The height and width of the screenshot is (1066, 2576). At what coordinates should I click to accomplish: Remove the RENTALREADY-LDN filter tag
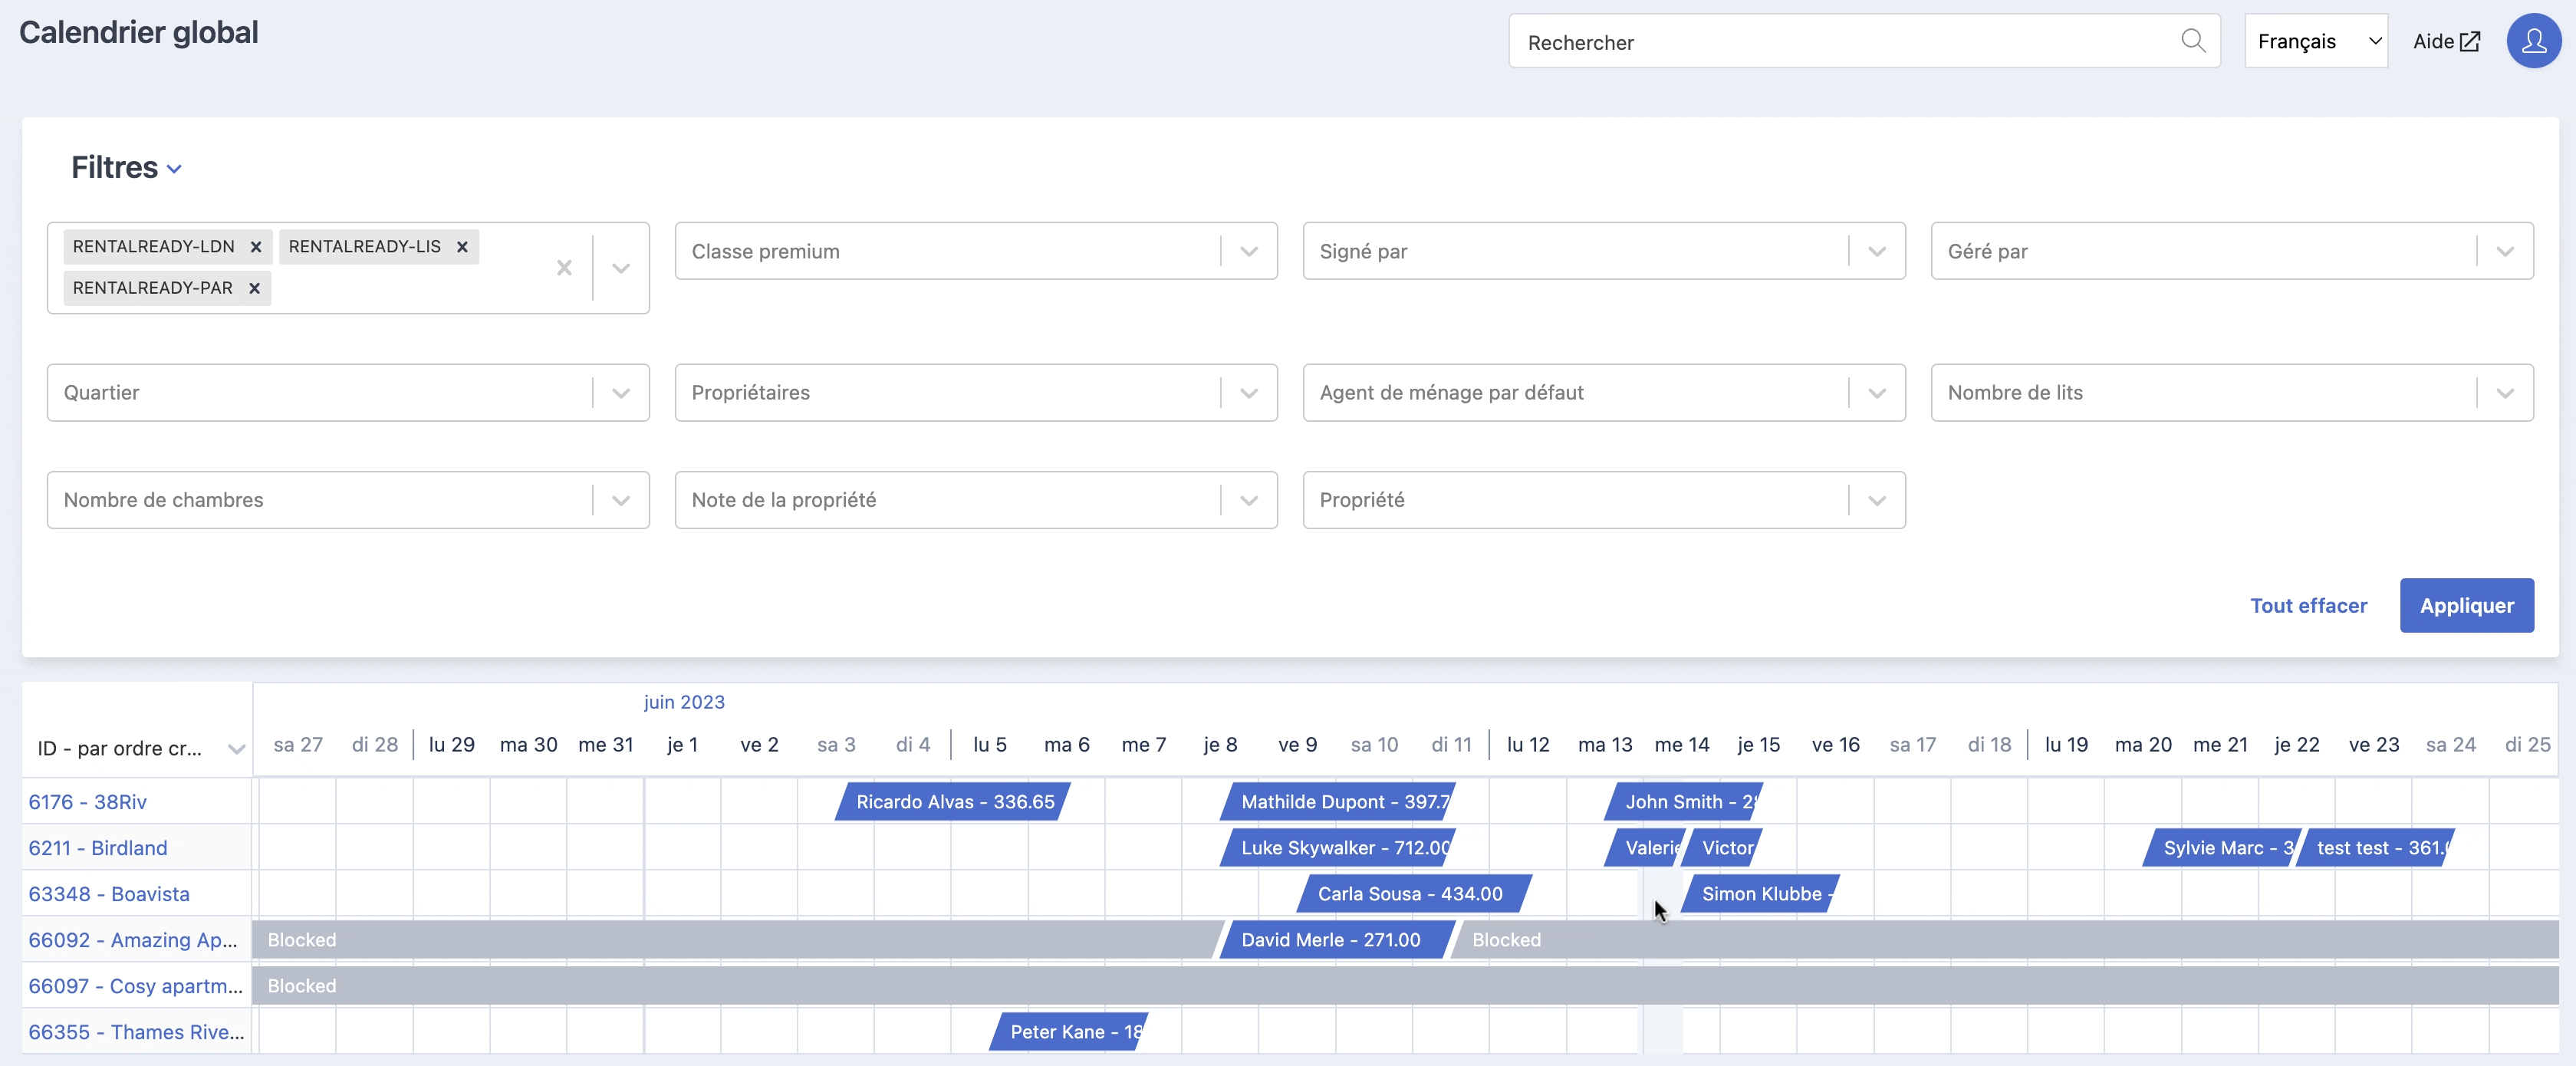click(x=256, y=247)
